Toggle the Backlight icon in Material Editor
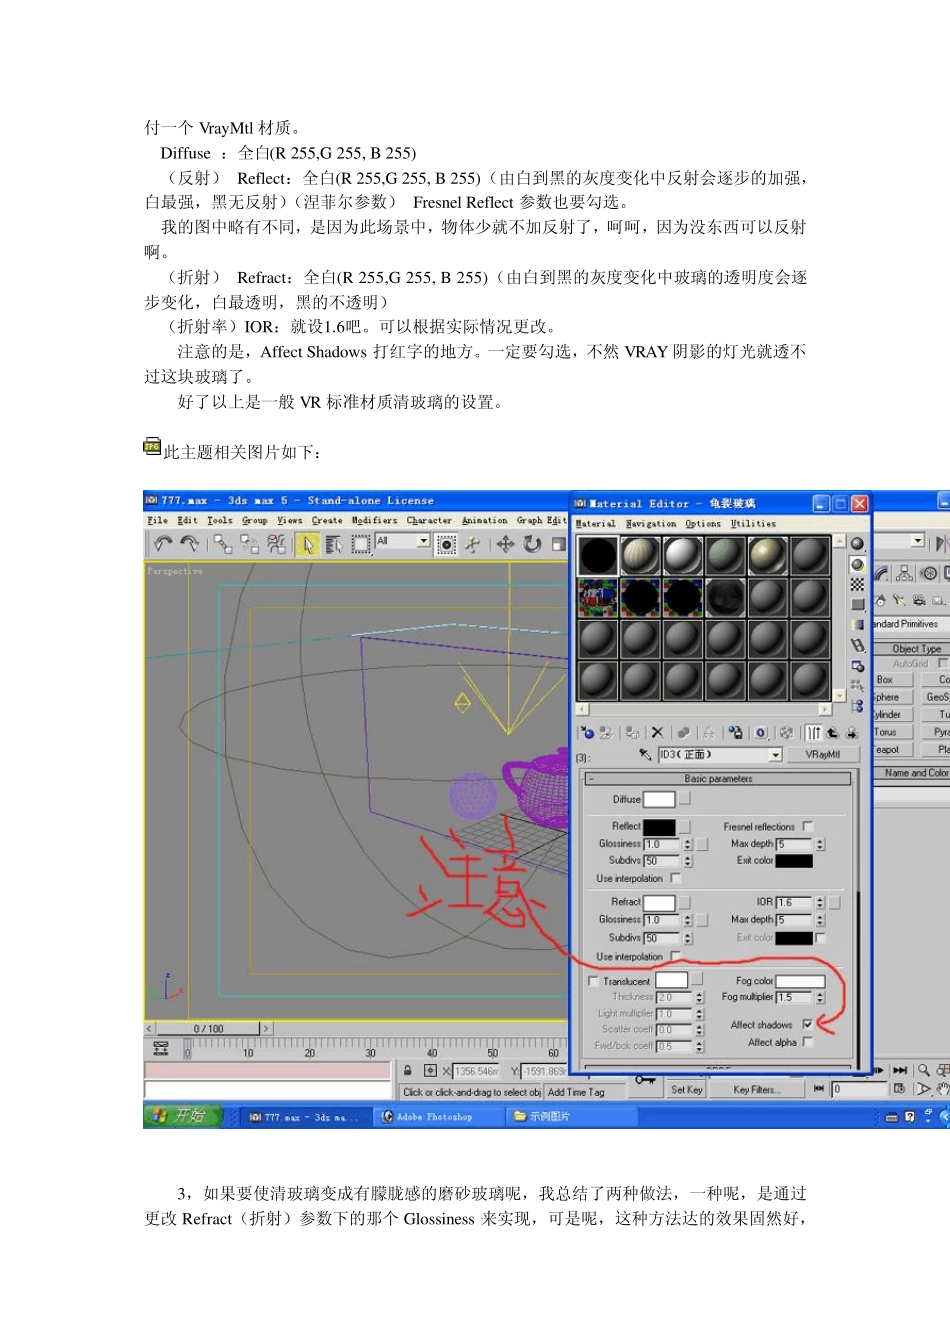The width and height of the screenshot is (950, 1344). [857, 565]
